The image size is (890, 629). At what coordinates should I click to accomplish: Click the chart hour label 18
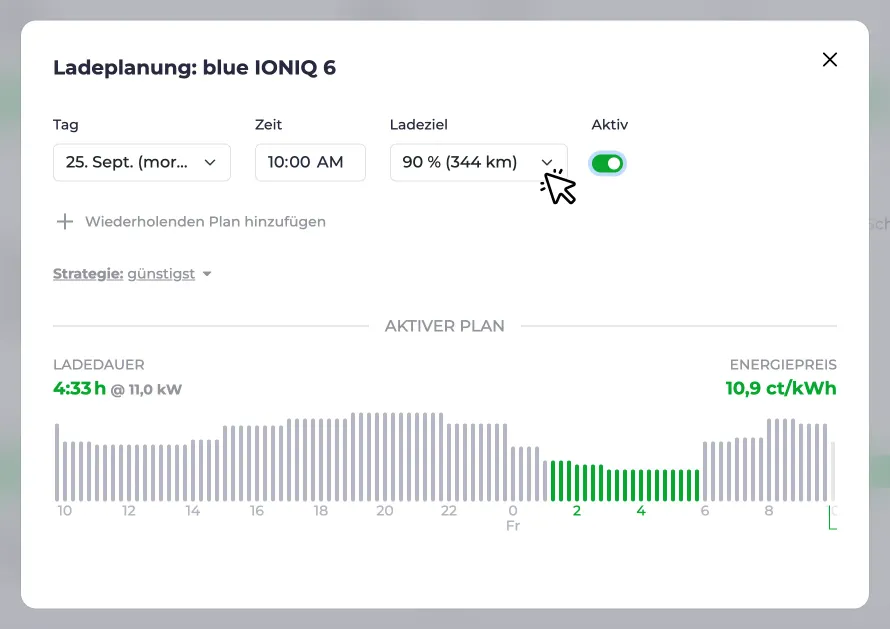point(321,510)
